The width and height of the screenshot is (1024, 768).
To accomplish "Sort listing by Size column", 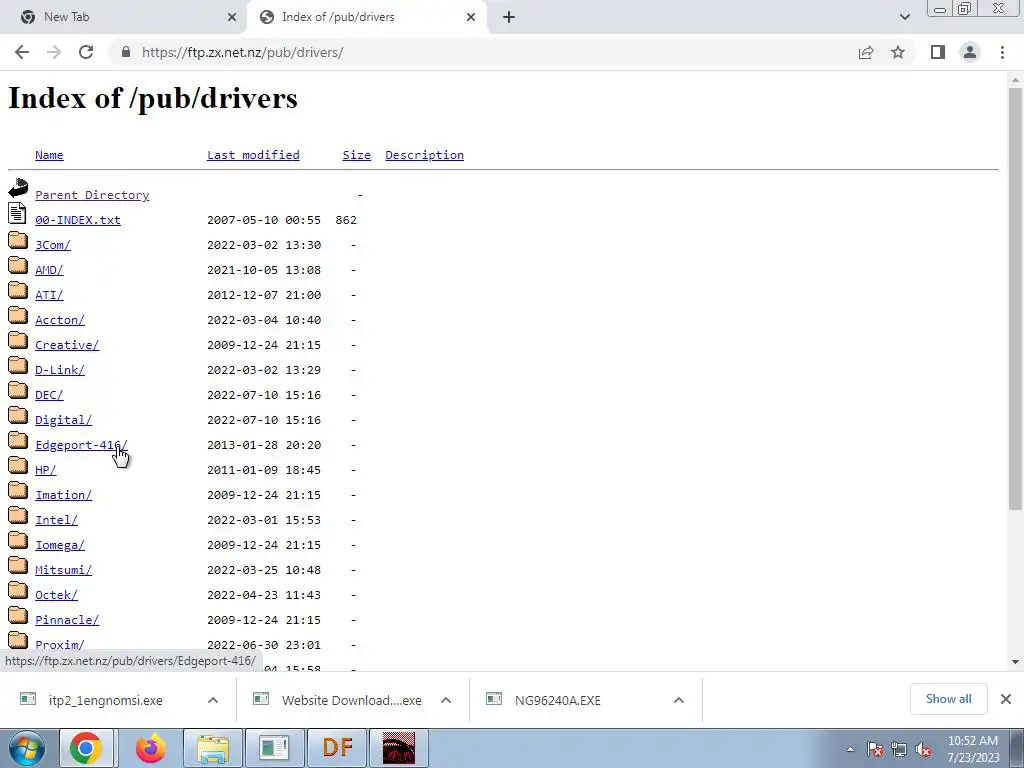I will (x=357, y=155).
